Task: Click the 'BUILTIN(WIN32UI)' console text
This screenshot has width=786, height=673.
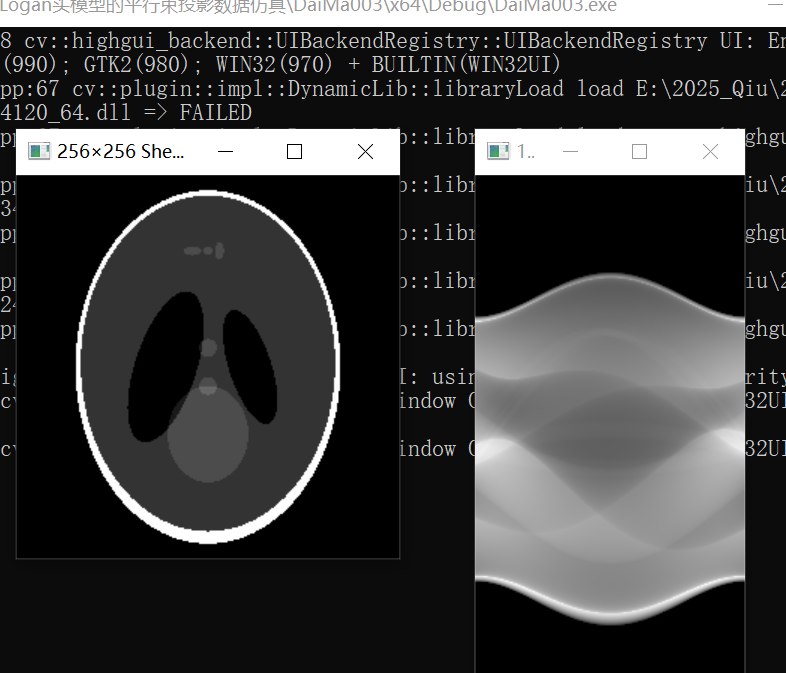Action: [465, 65]
